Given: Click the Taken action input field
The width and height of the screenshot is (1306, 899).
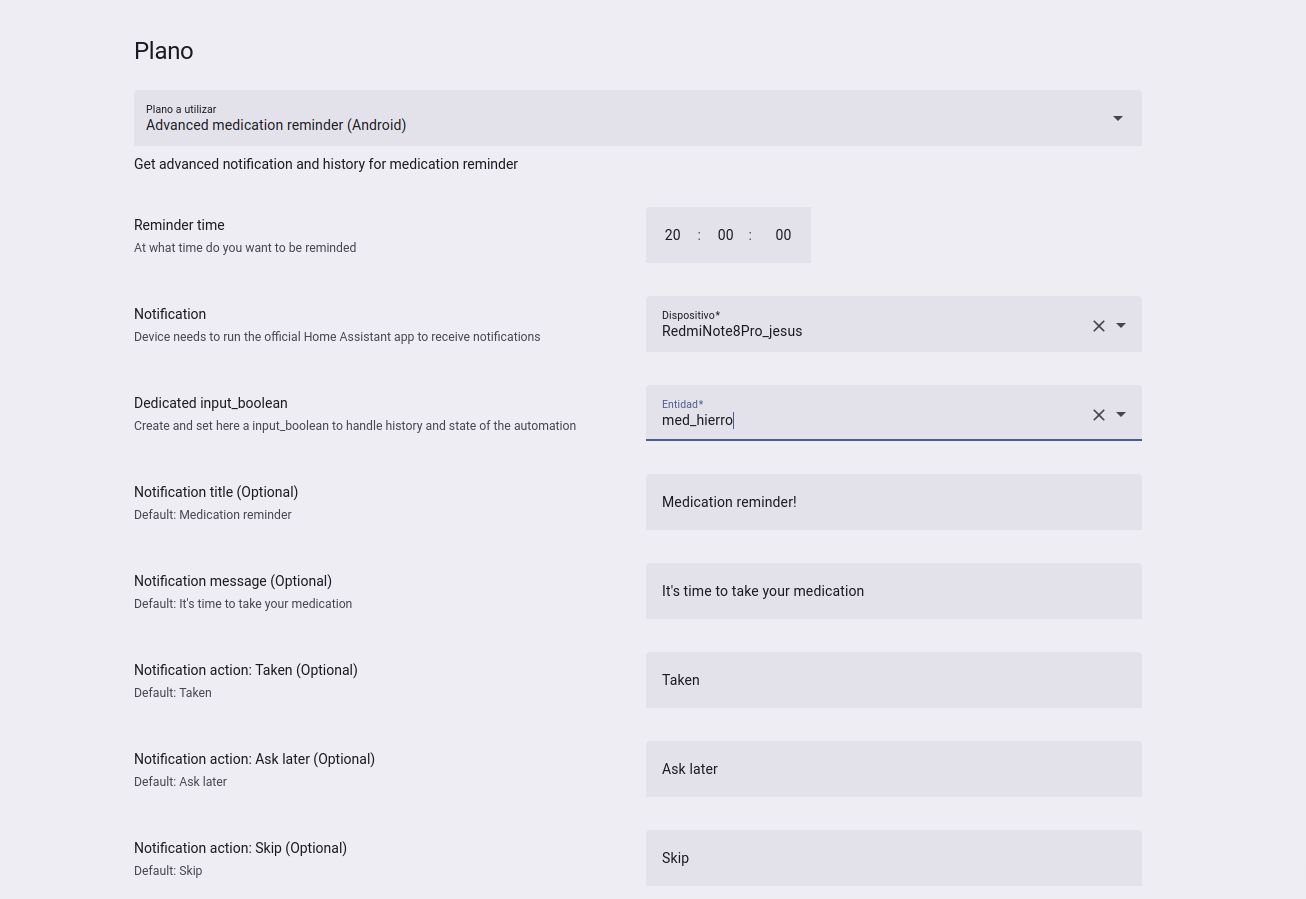Looking at the screenshot, I should pyautogui.click(x=893, y=680).
